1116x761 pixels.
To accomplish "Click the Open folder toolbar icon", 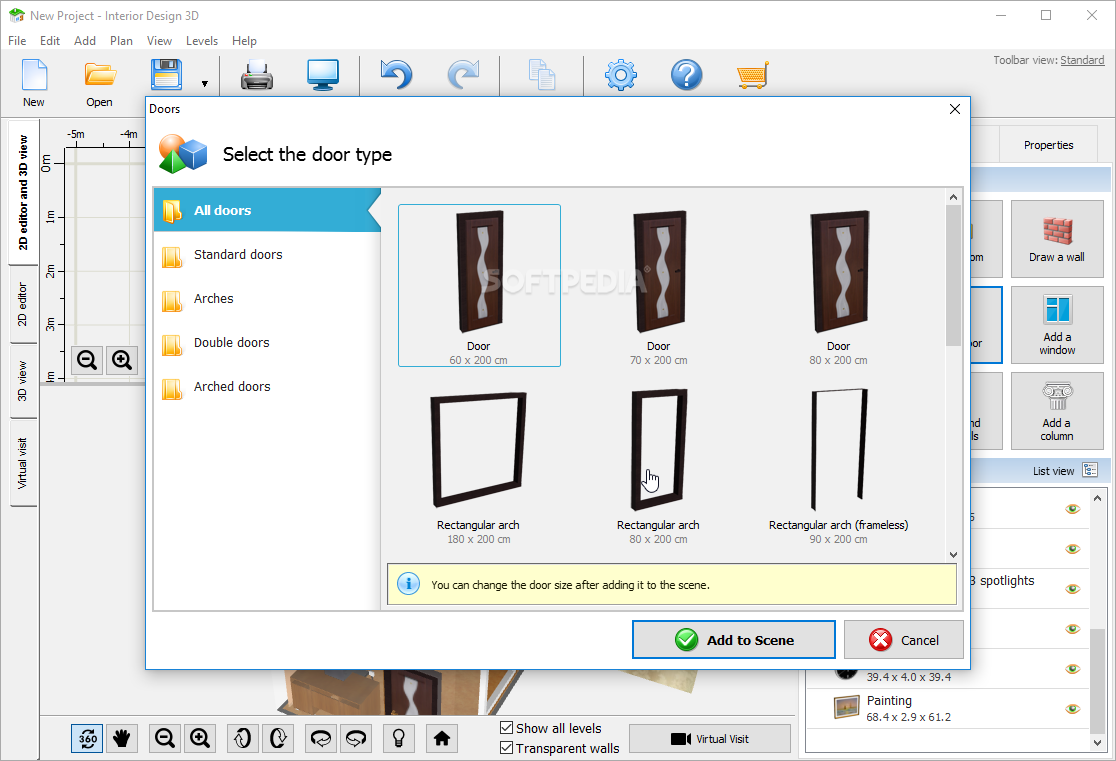I will pos(100,74).
